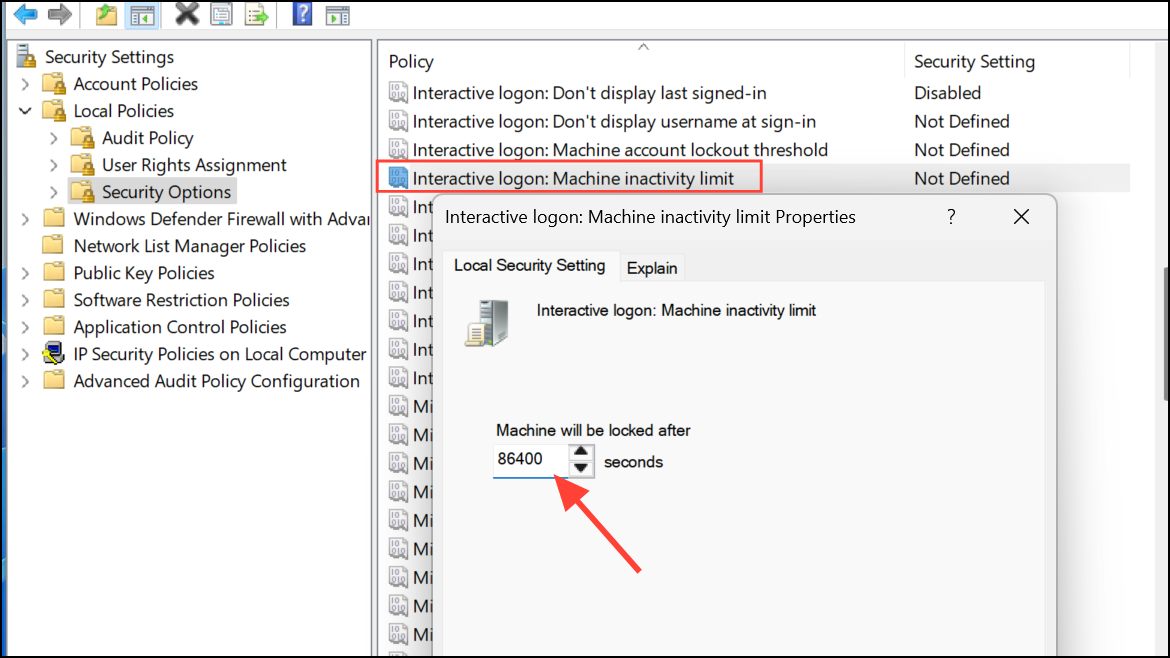Image resolution: width=1170 pixels, height=658 pixels.
Task: Toggle the Show/Hide Console Tree icon
Action: (142, 15)
